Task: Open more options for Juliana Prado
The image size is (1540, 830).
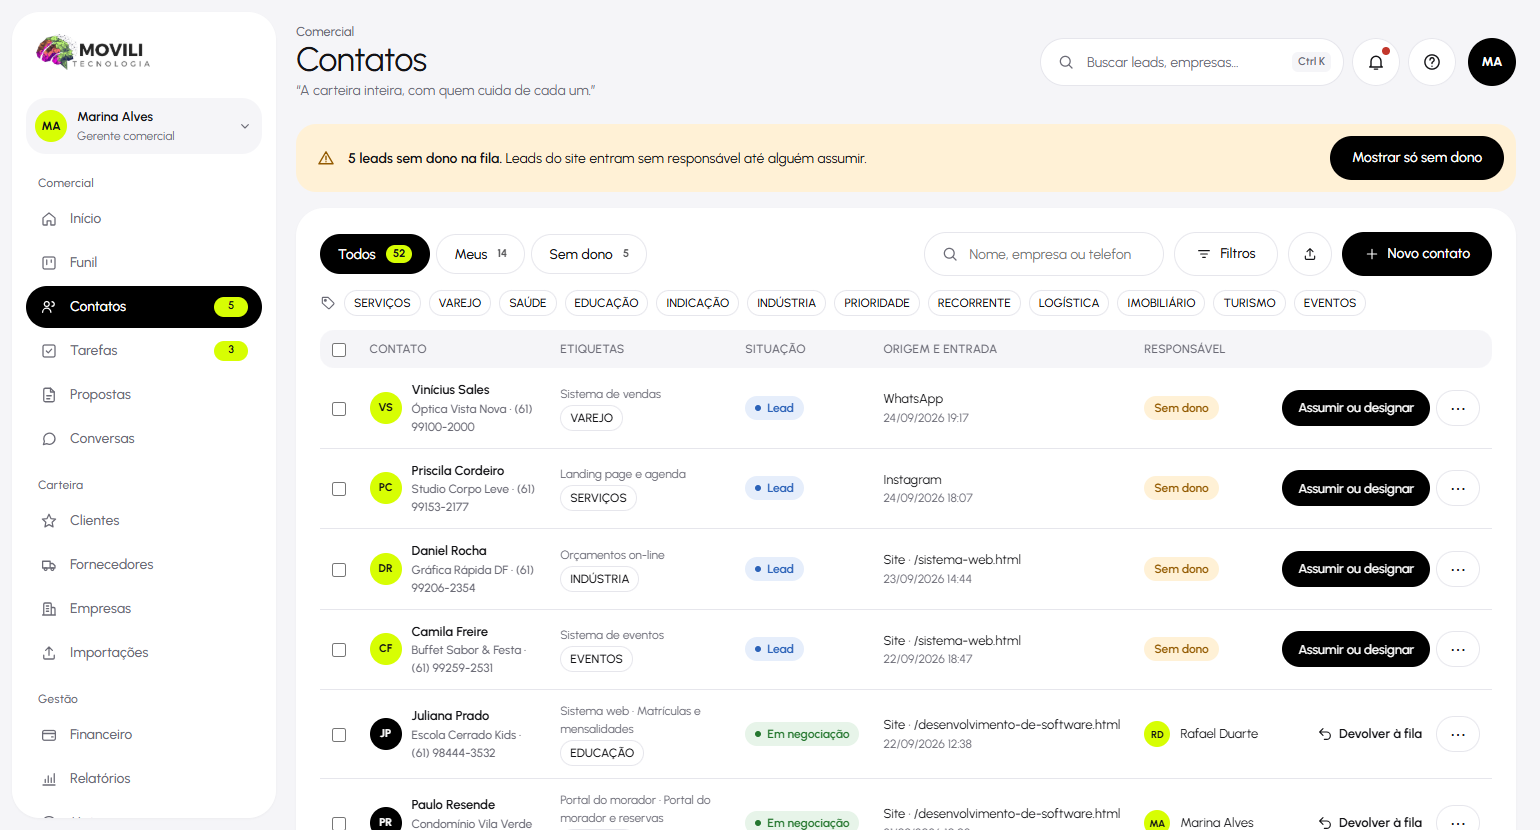Action: (x=1458, y=734)
